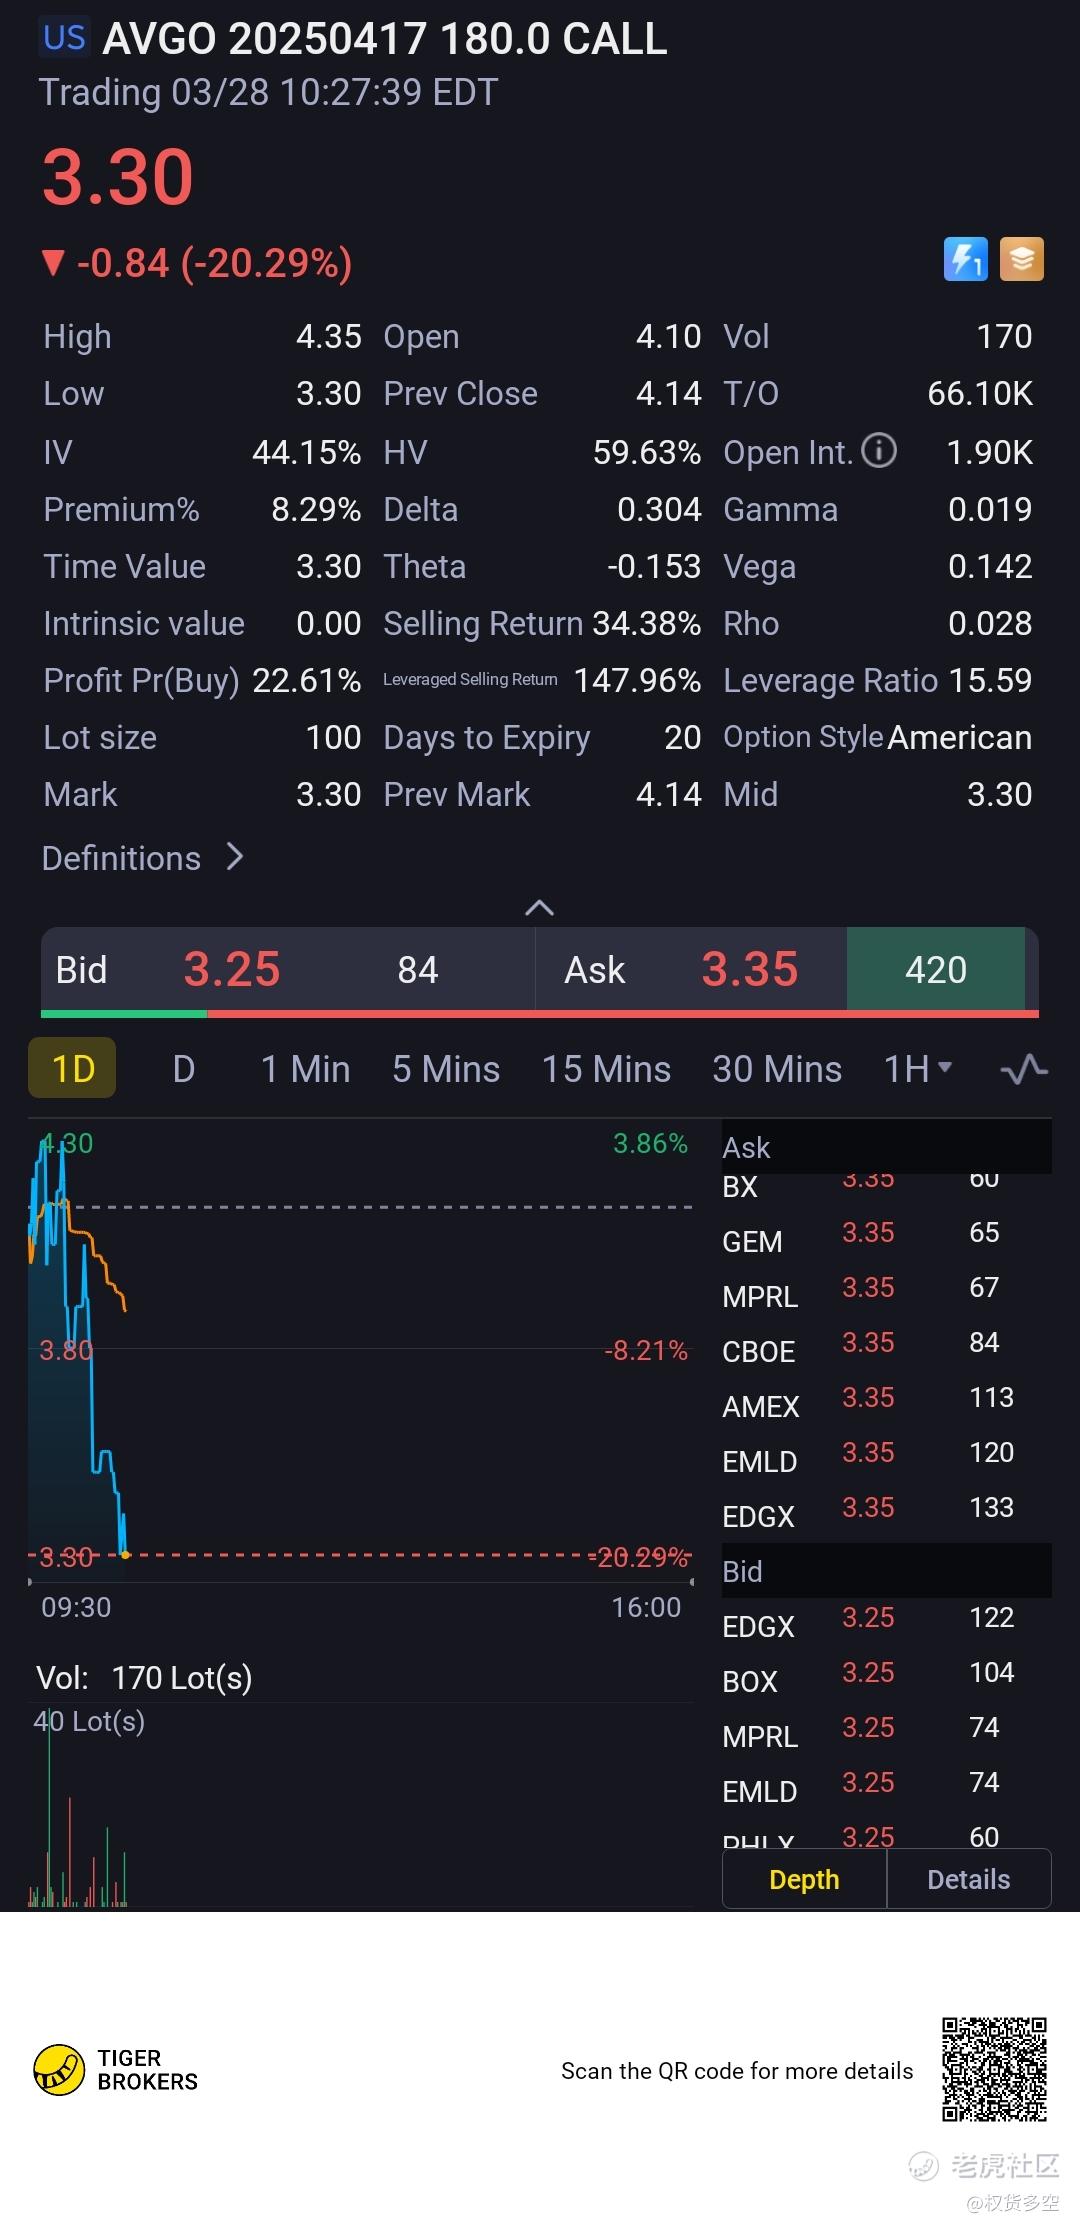This screenshot has height=2228, width=1080.
Task: Tap the Tiger Brokers logo
Action: pyautogui.click(x=60, y=2070)
